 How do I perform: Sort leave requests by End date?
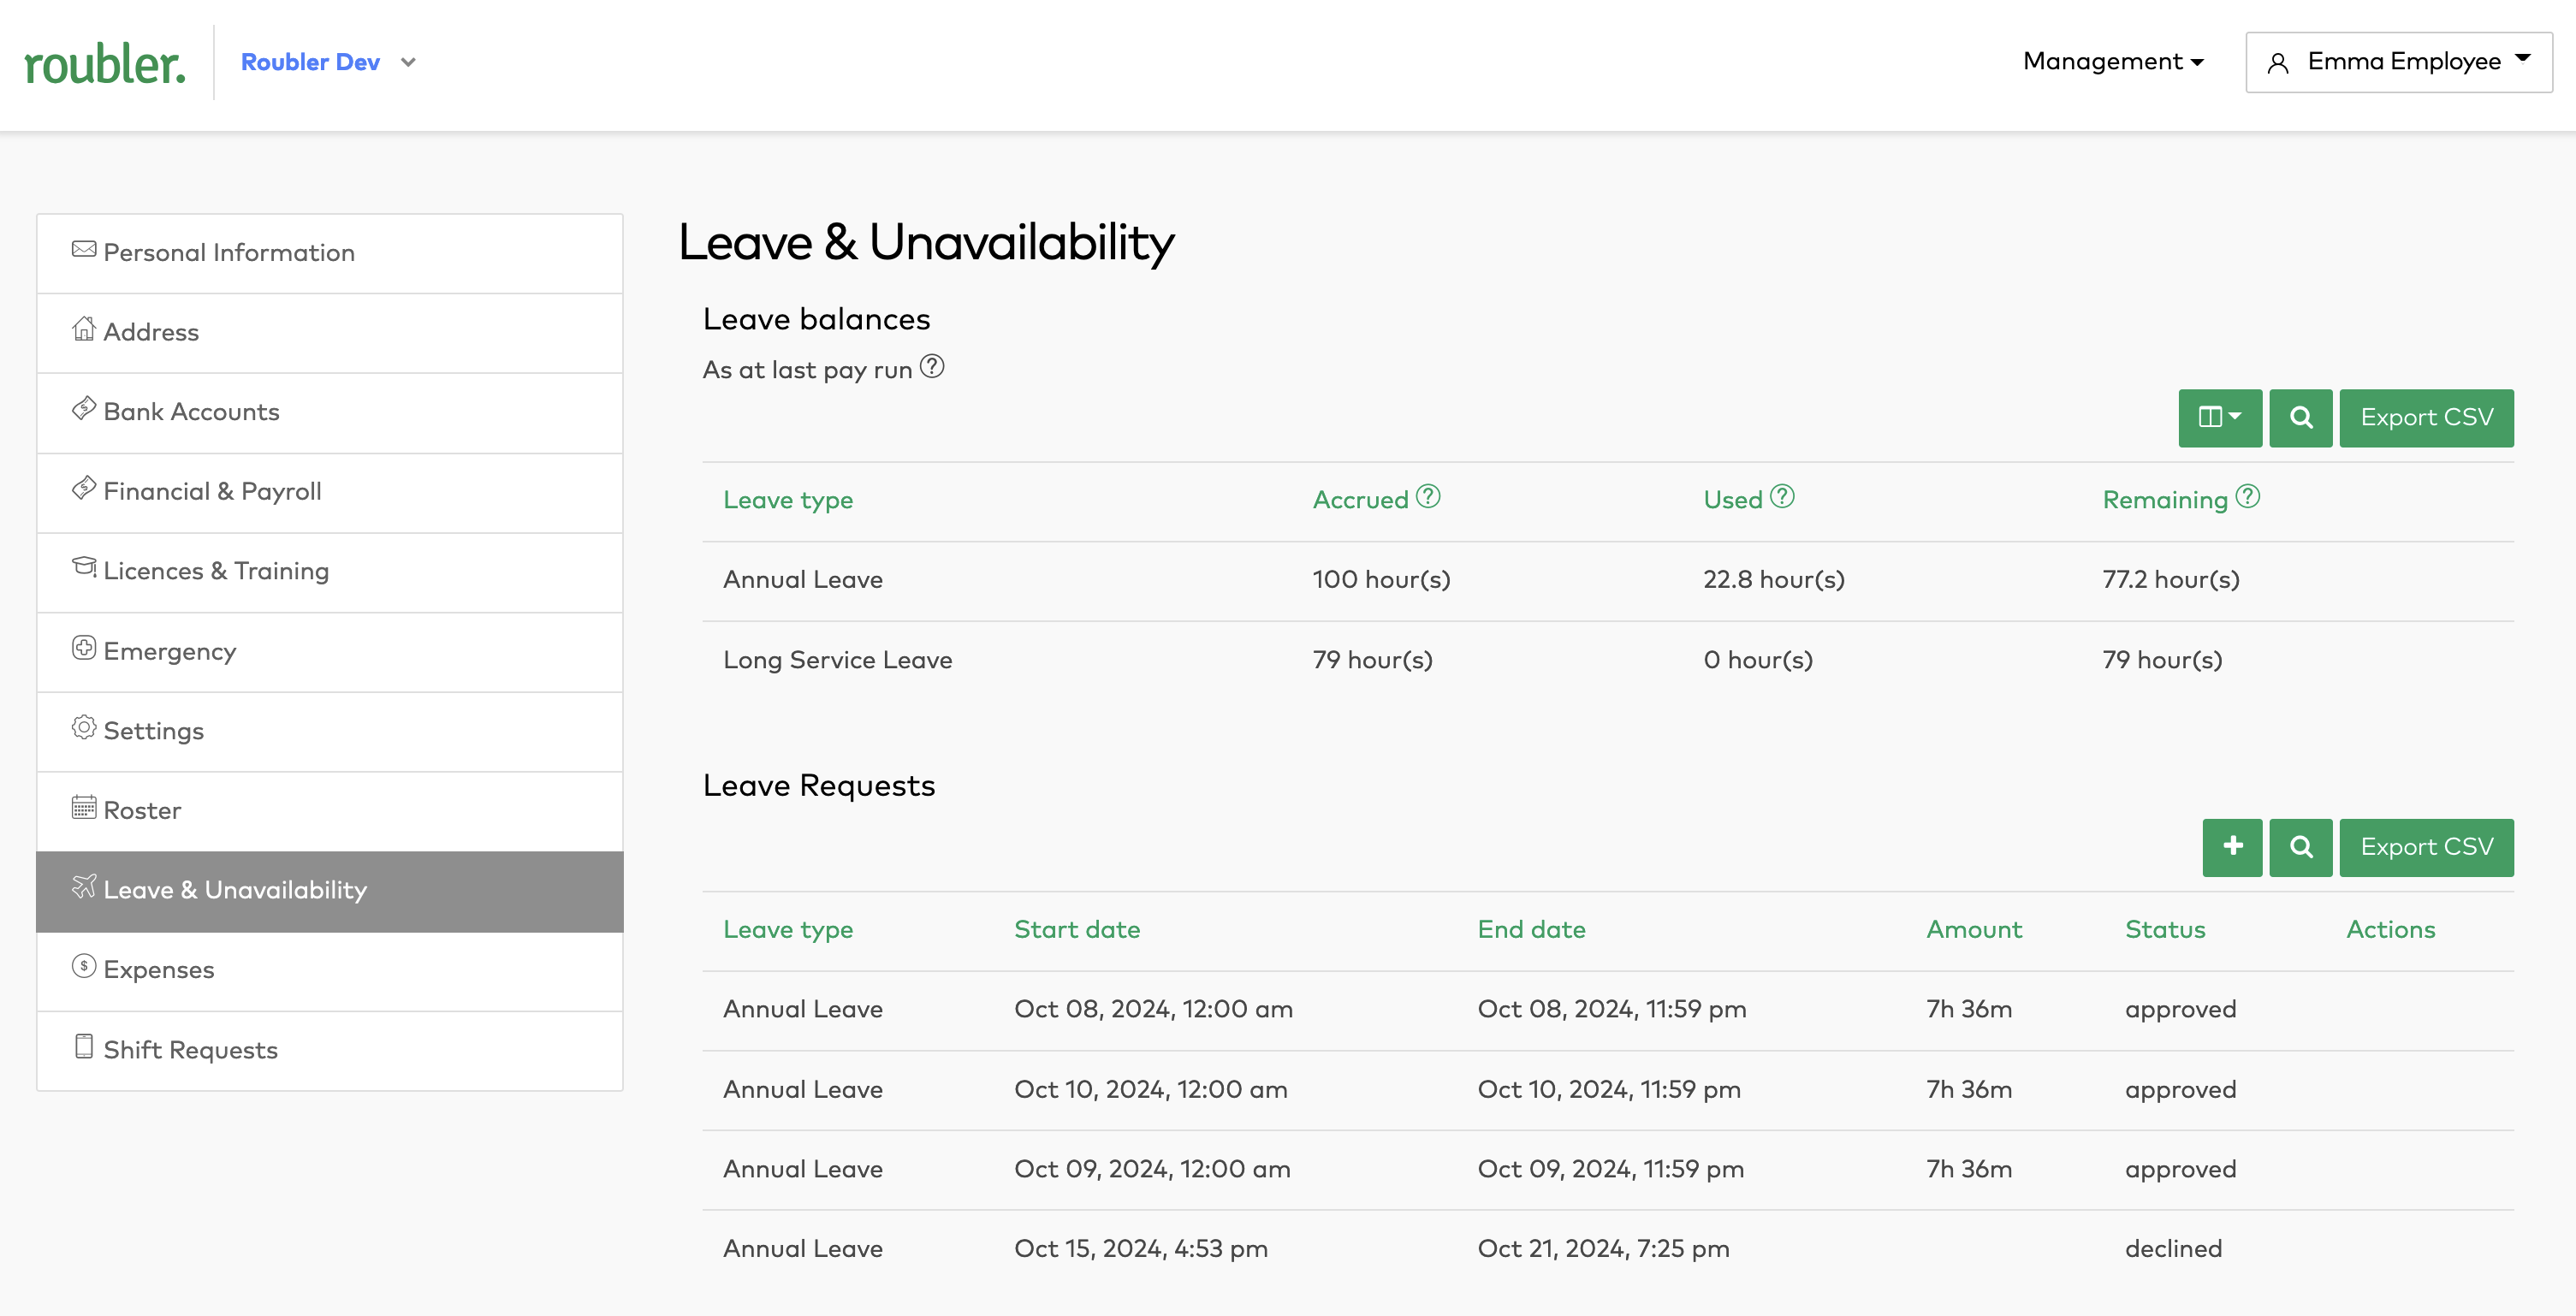pos(1531,930)
